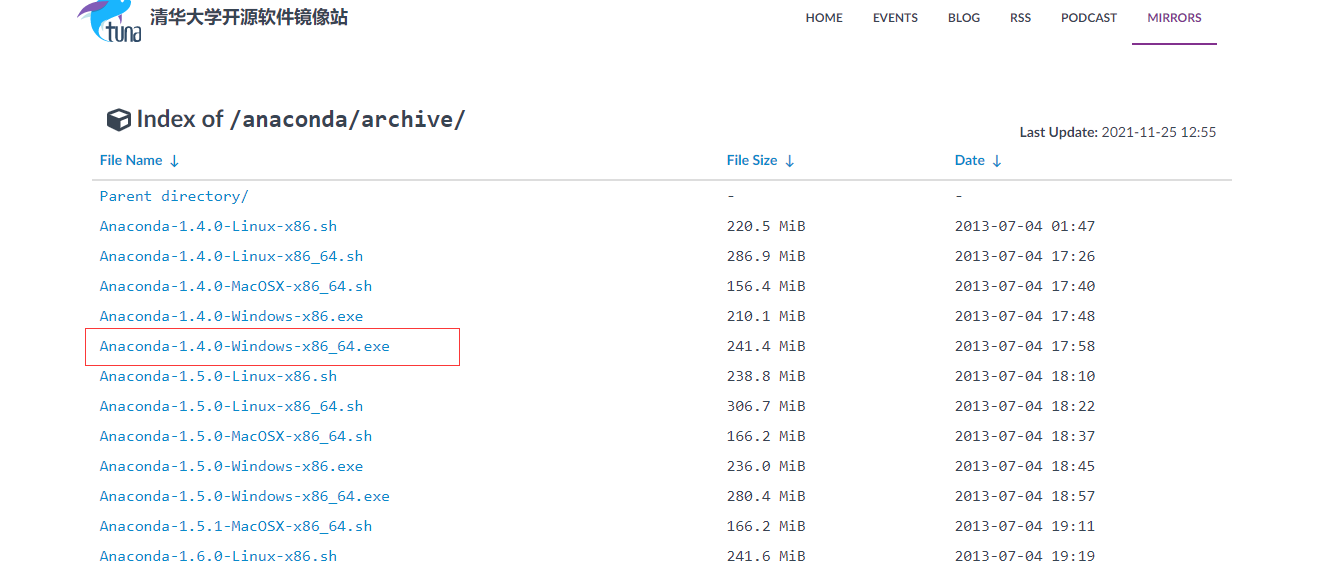Click the 236.0 MiB size cell

click(766, 466)
